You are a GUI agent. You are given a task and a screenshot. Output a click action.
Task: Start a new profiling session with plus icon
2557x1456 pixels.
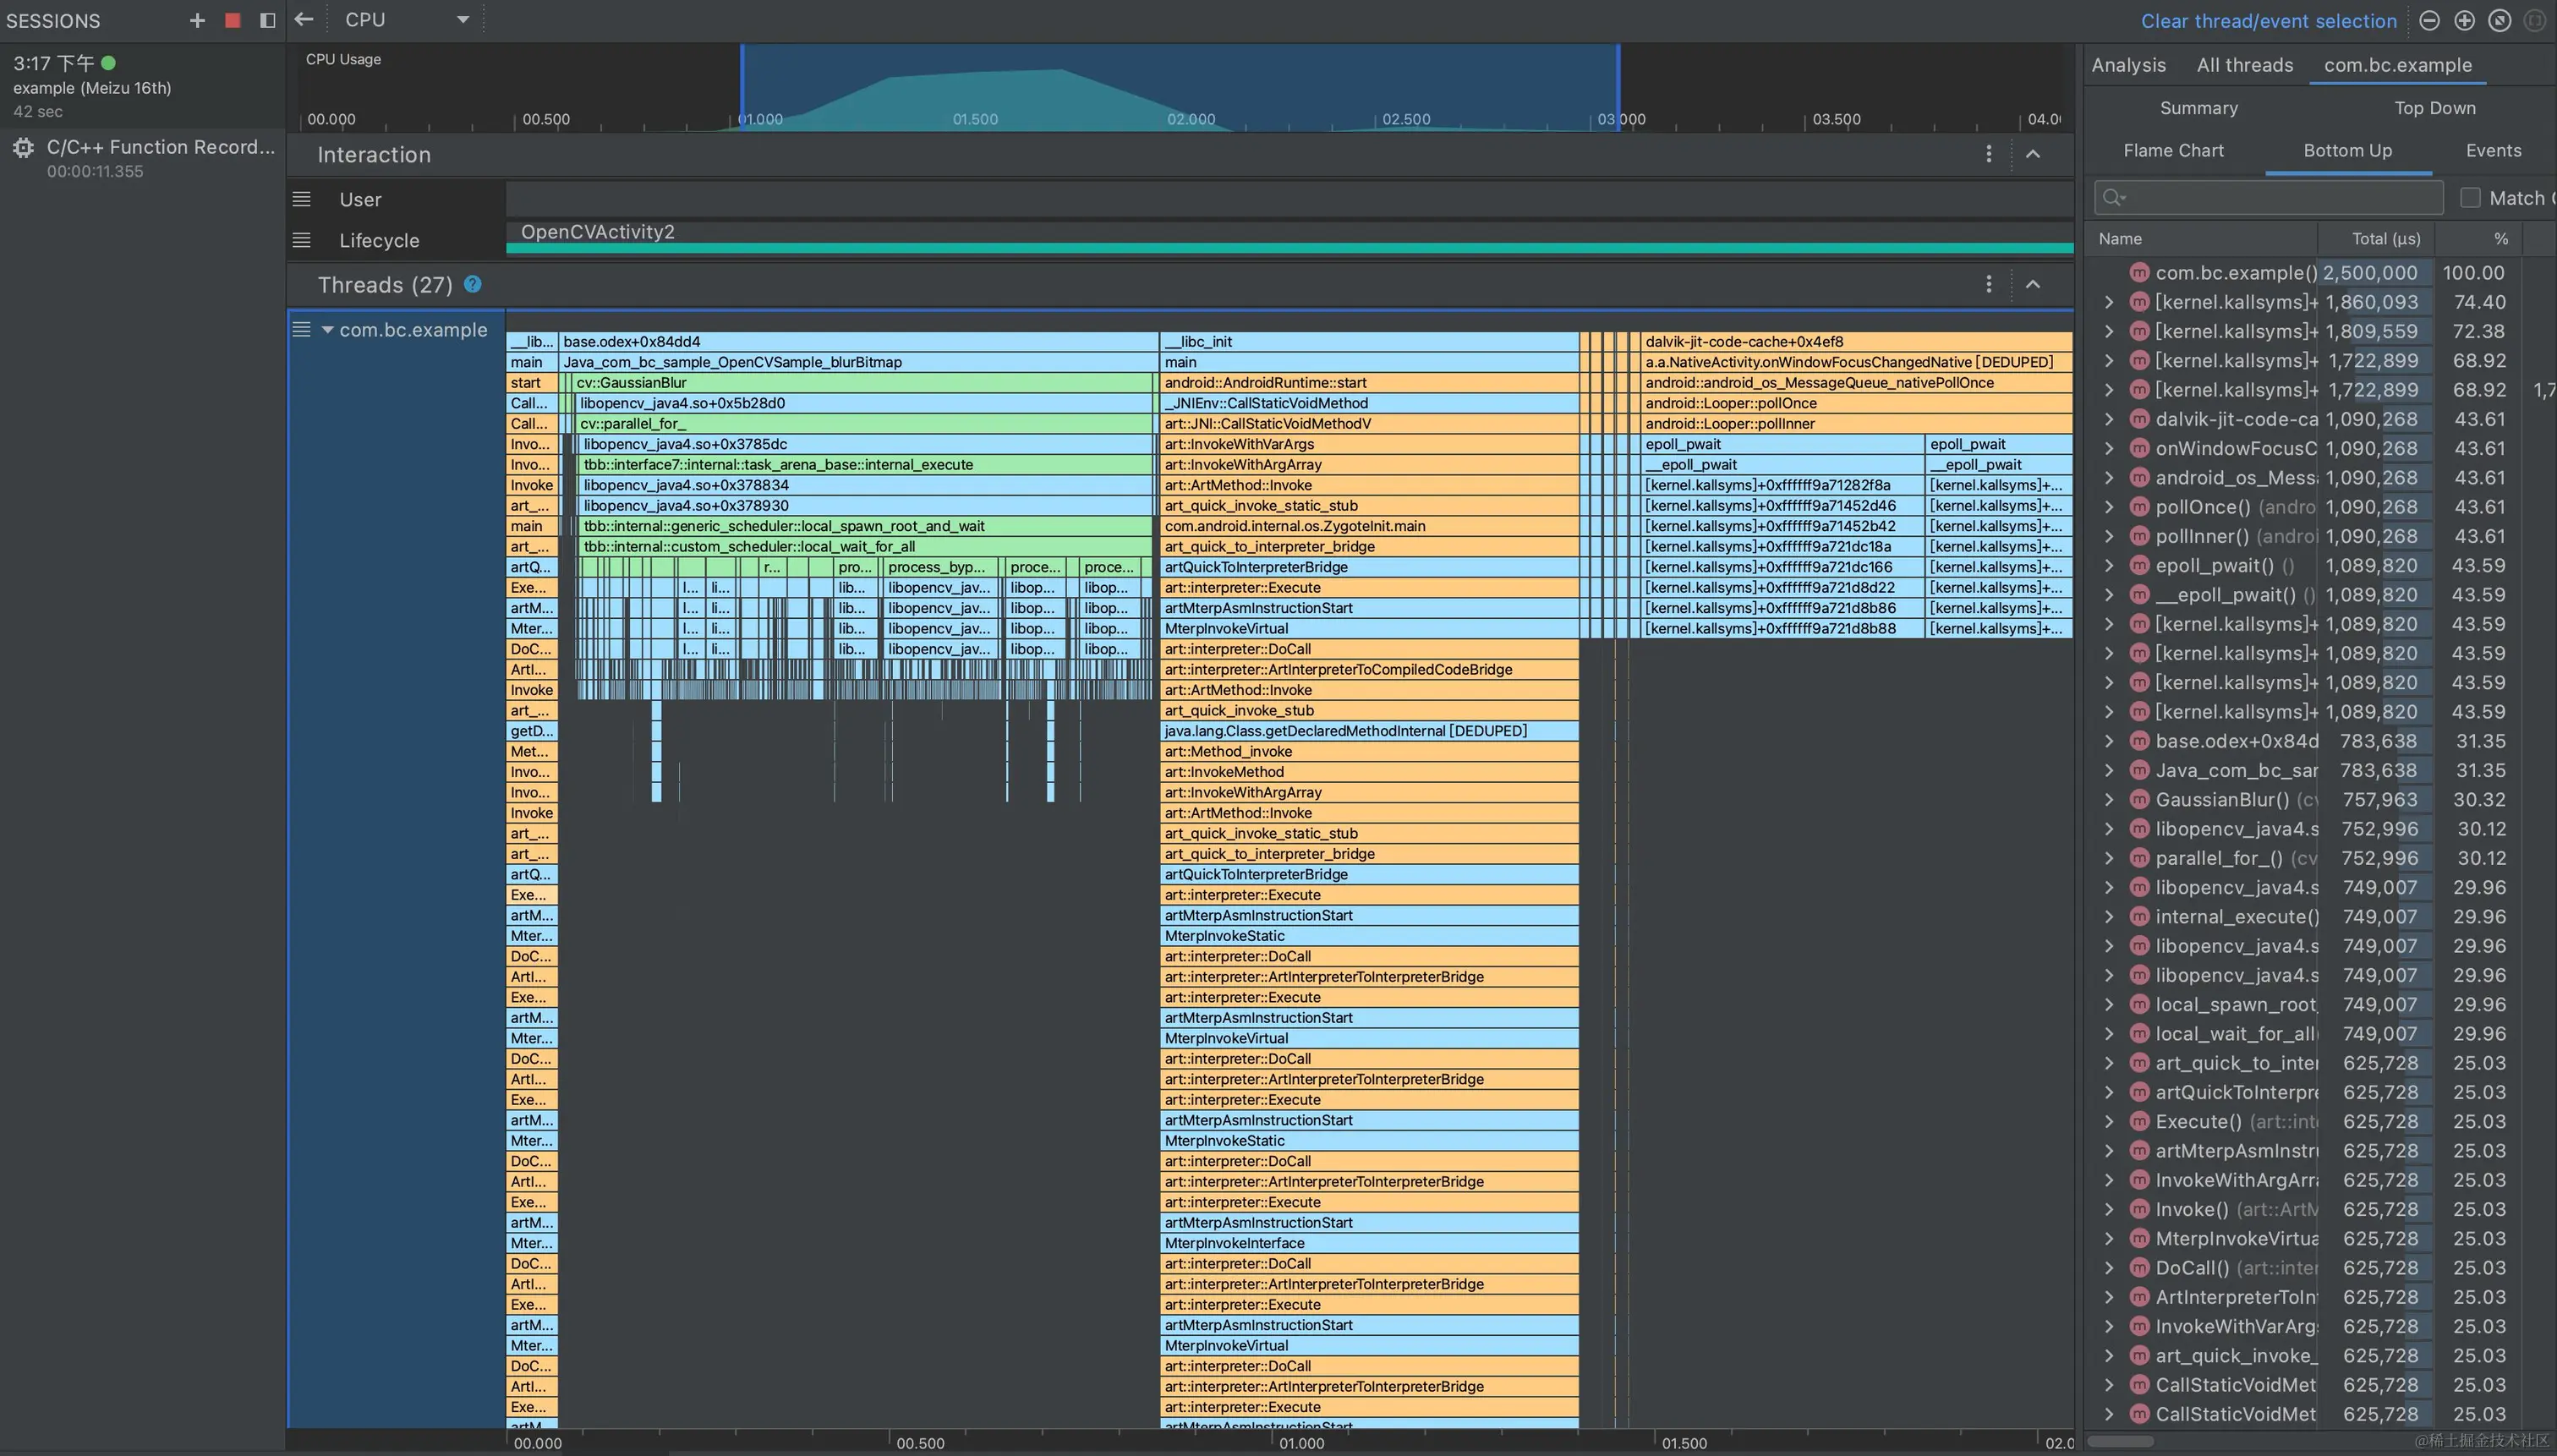tap(197, 20)
